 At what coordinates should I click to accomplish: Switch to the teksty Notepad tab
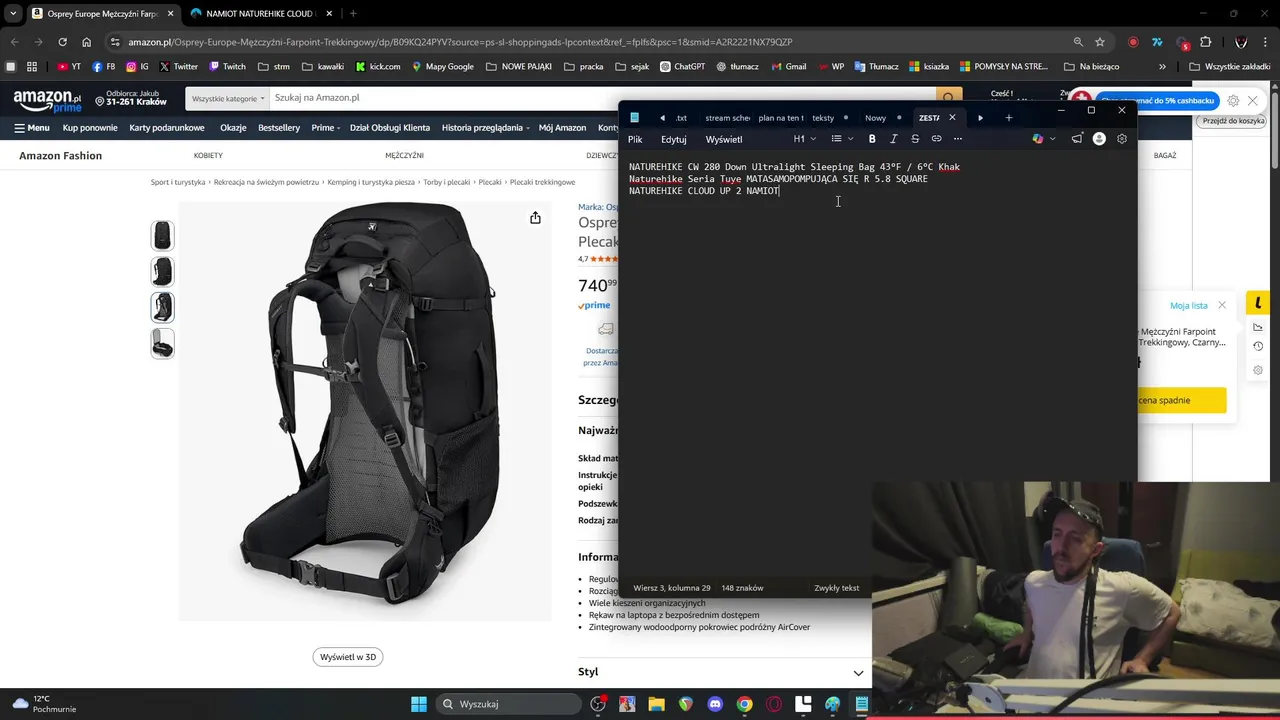pos(830,118)
